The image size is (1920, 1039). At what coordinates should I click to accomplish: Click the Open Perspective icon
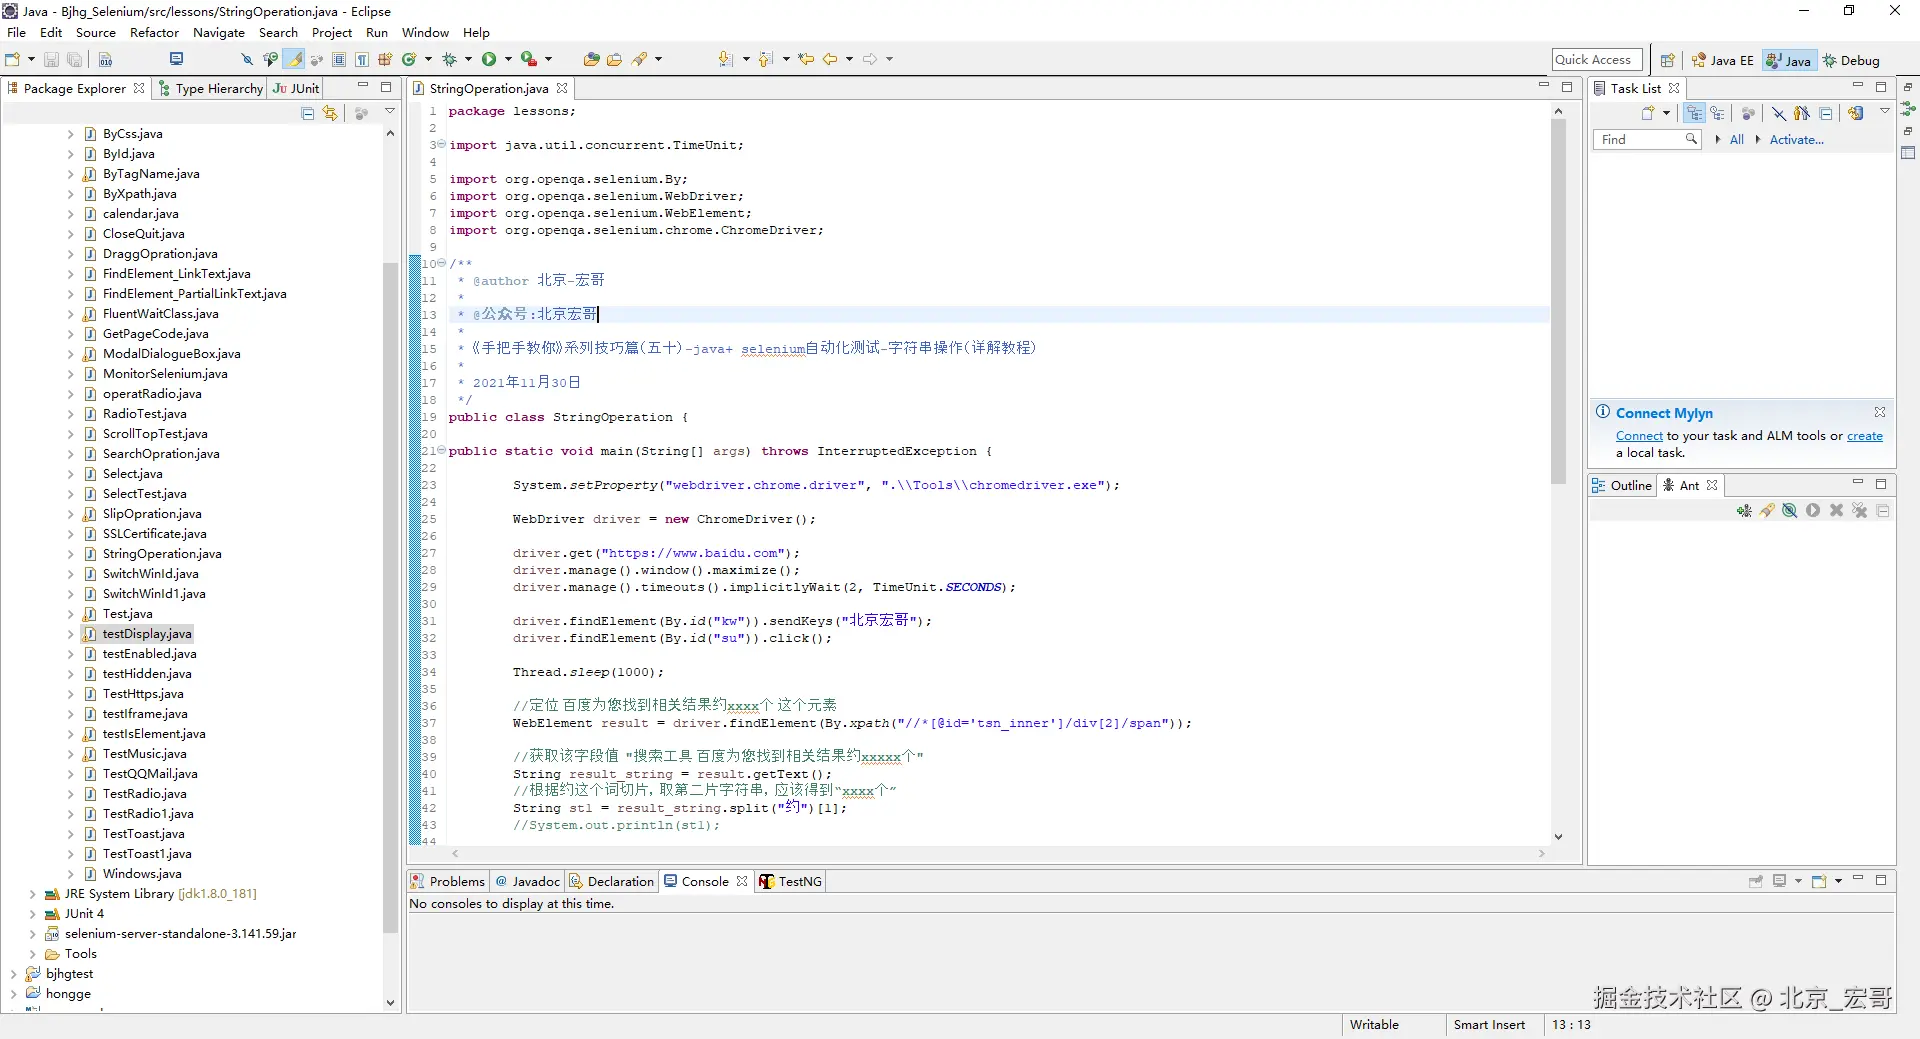point(1667,61)
